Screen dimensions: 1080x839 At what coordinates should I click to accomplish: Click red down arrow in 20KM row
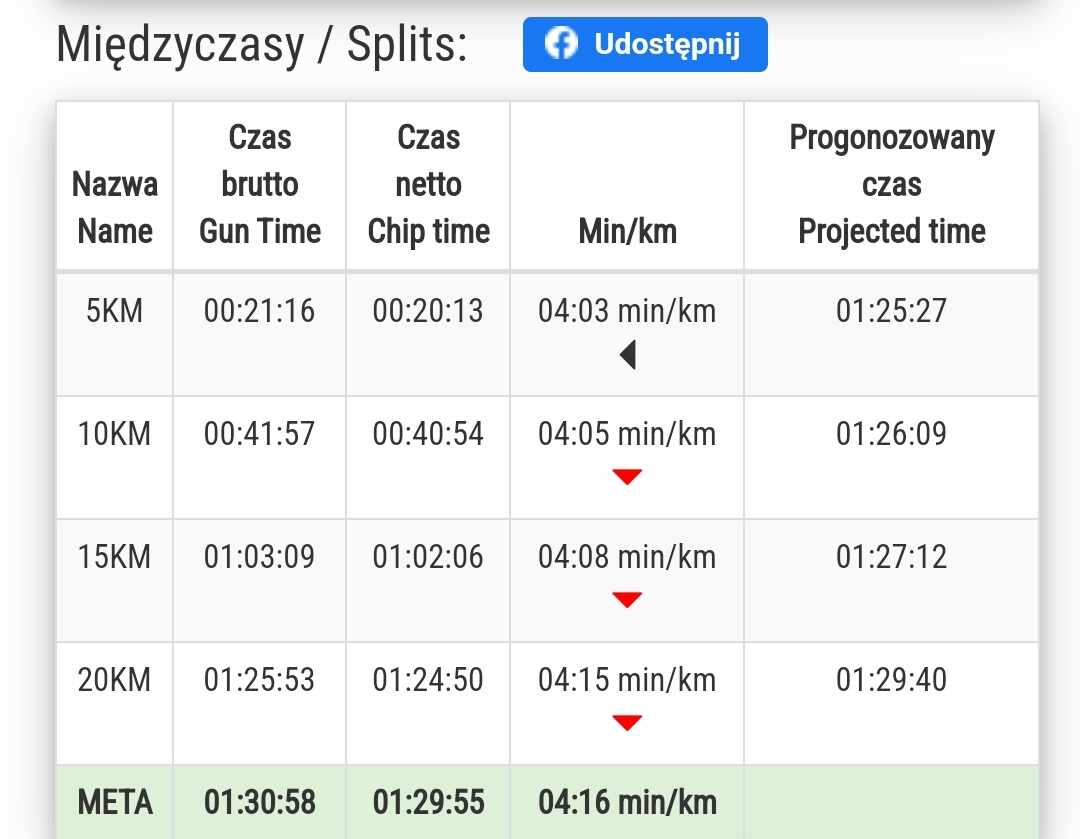pos(627,723)
